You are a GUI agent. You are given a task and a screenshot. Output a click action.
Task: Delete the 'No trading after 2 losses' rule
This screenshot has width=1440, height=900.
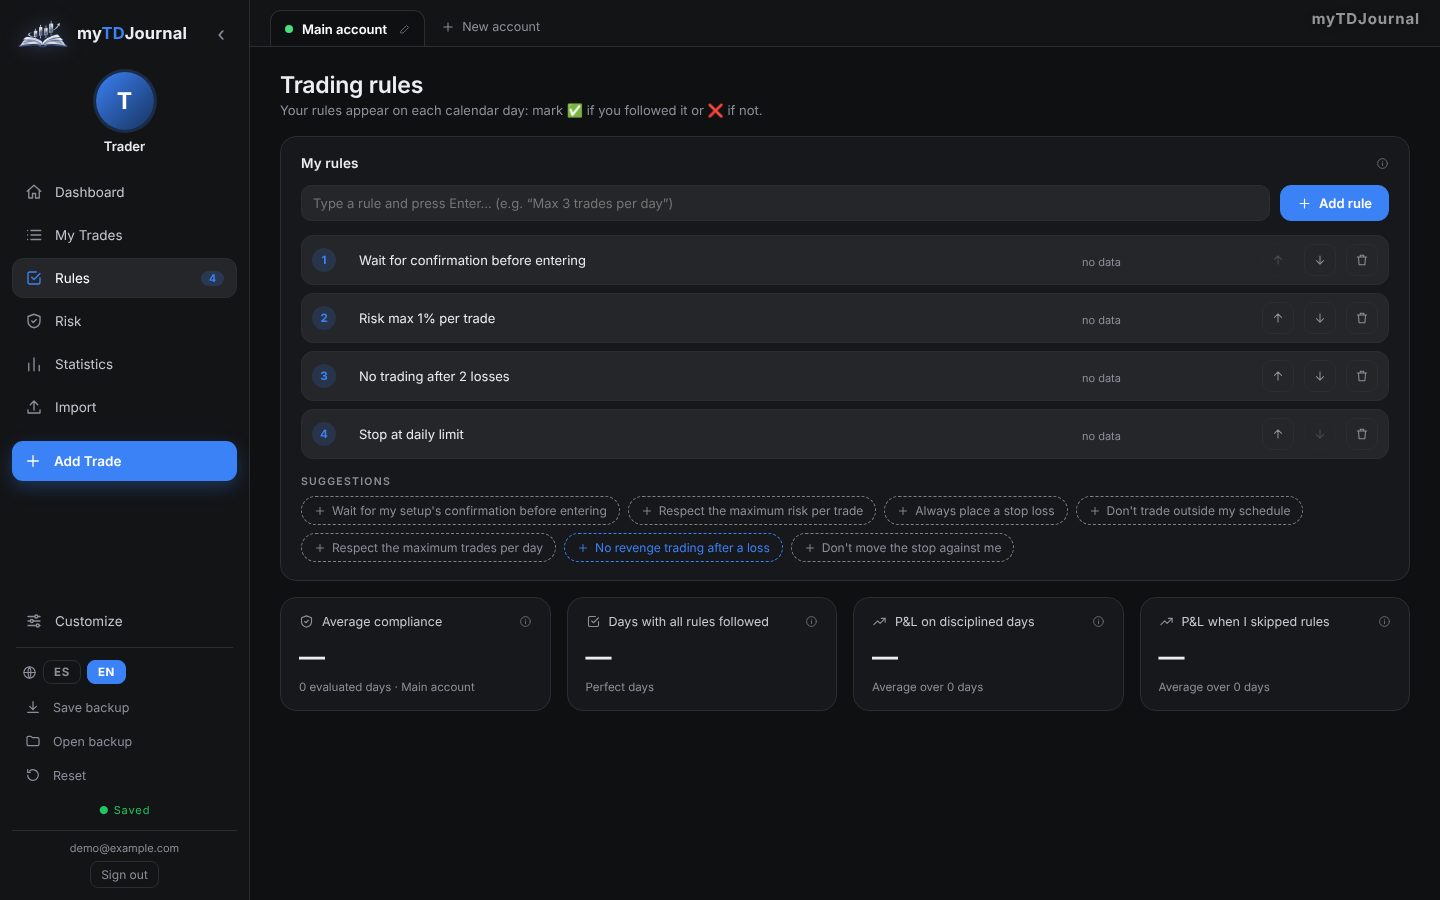pyautogui.click(x=1362, y=376)
